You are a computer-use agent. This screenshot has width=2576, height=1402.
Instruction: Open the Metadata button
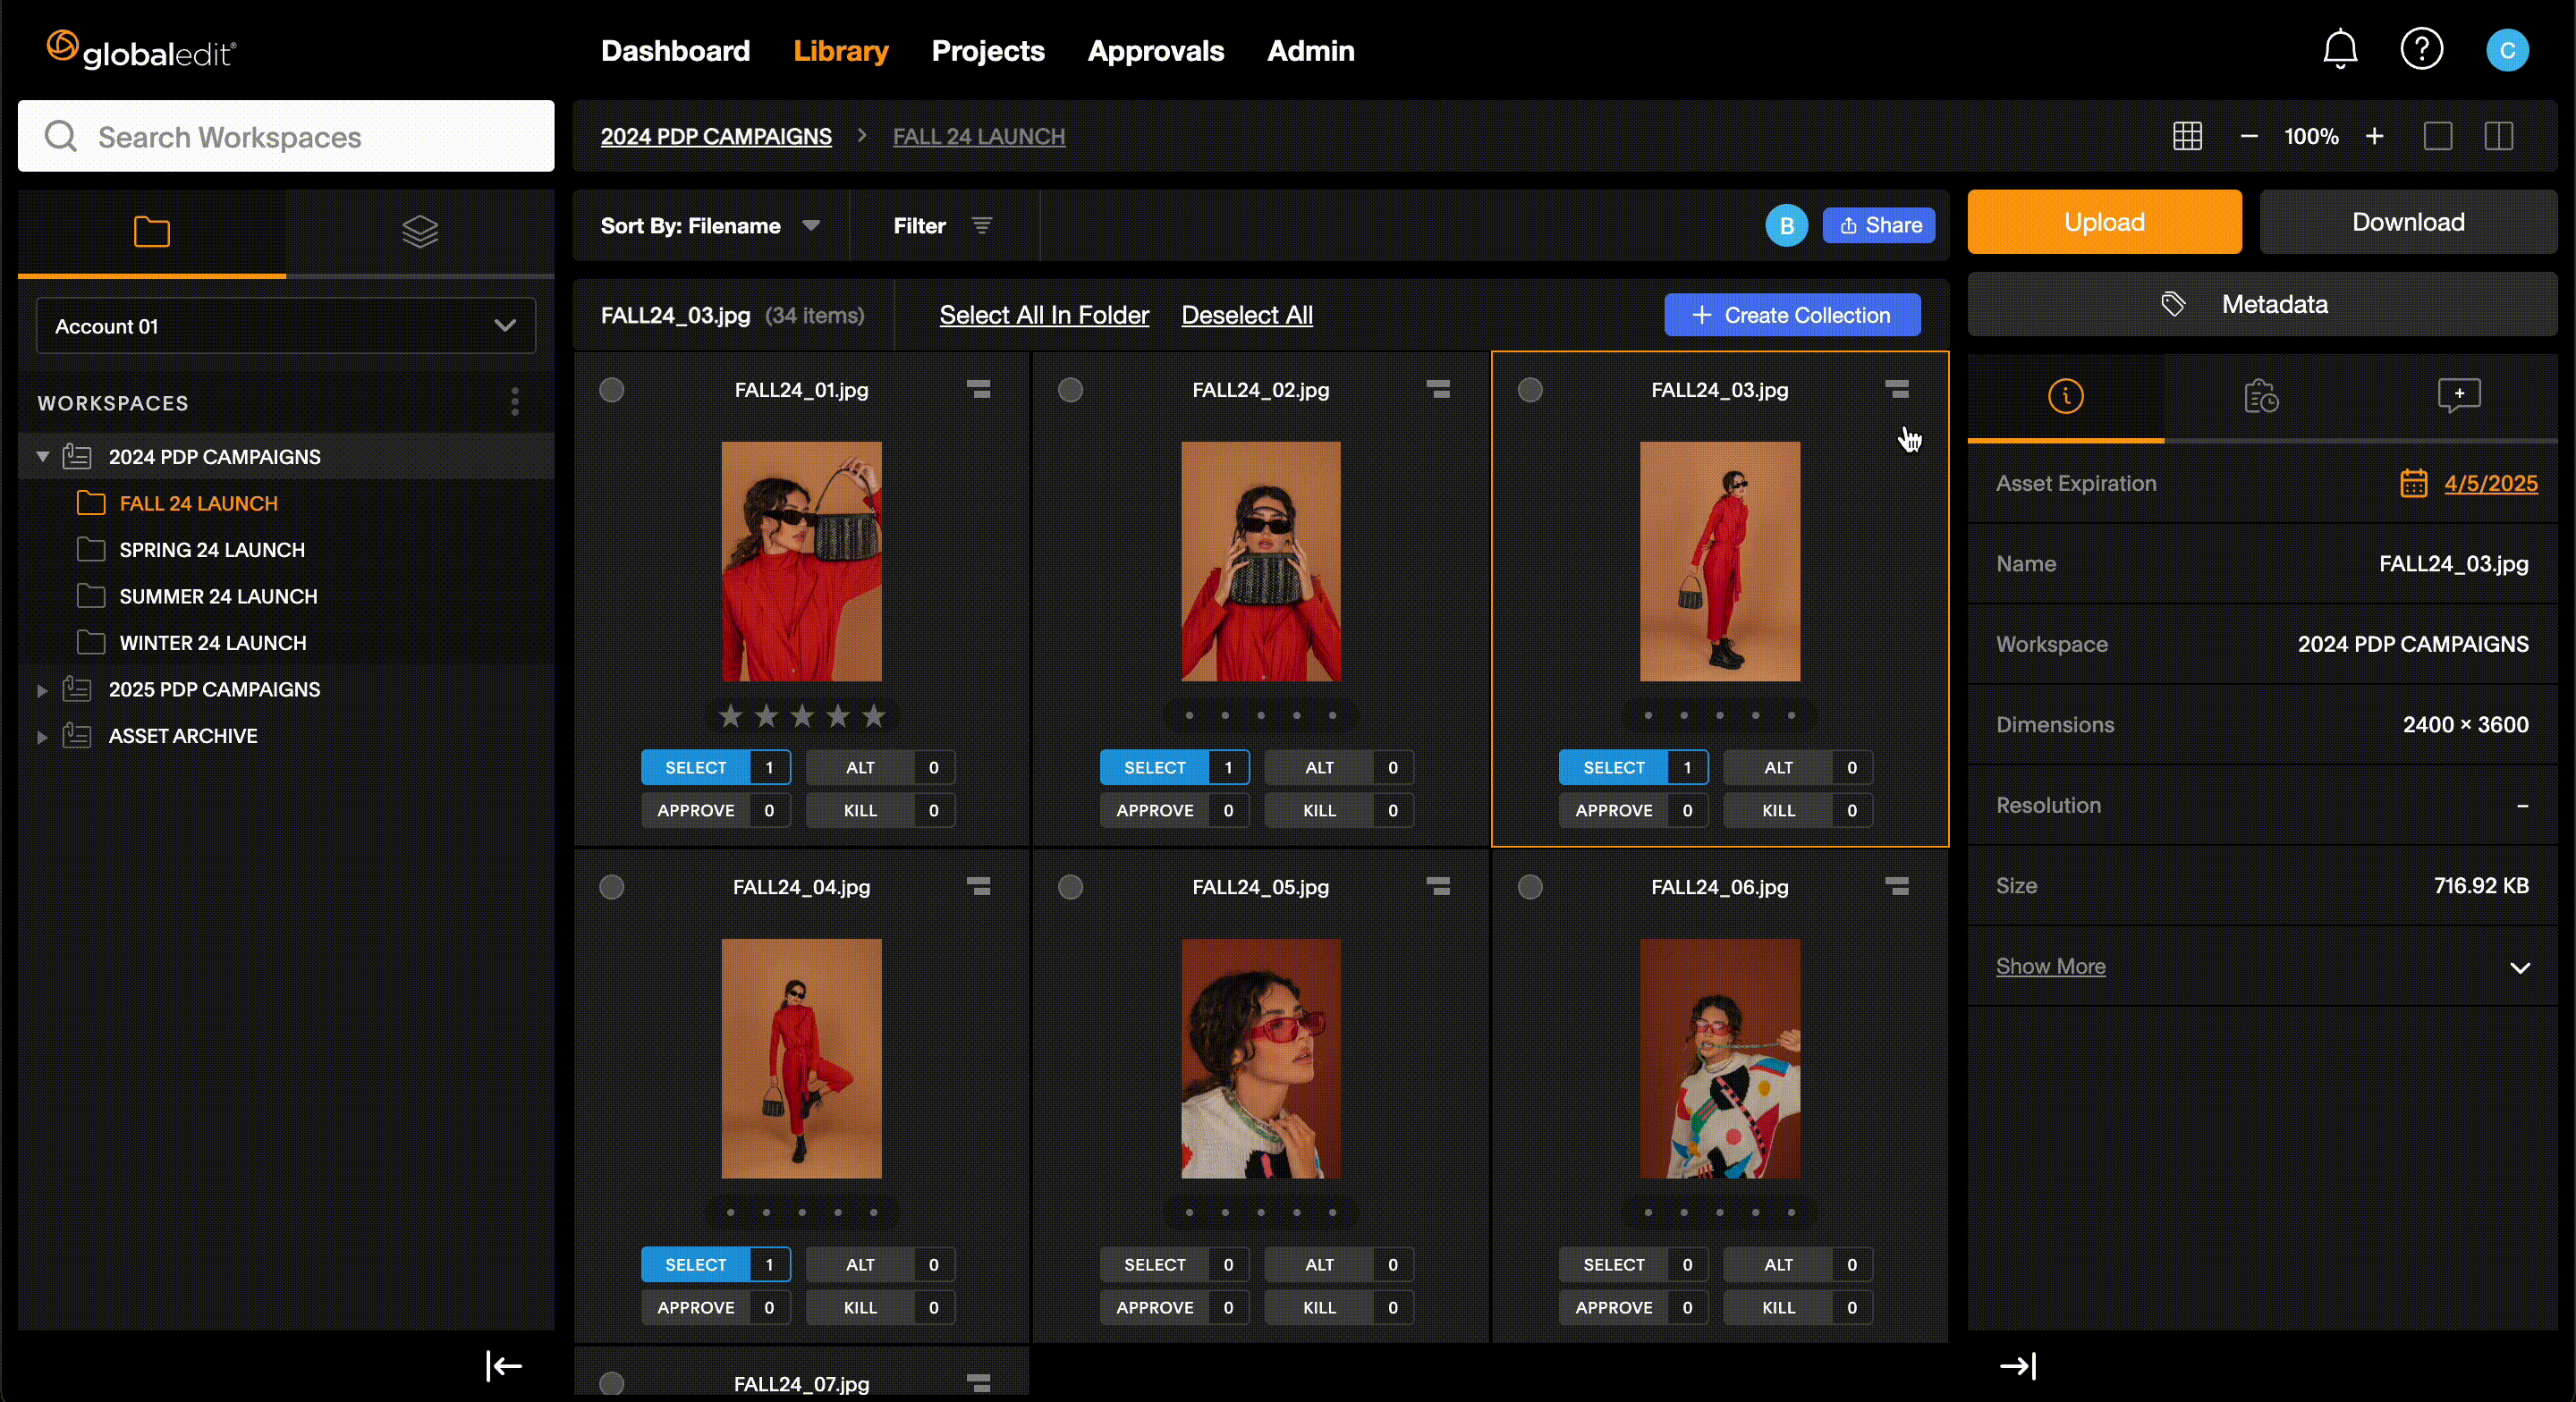2262,304
